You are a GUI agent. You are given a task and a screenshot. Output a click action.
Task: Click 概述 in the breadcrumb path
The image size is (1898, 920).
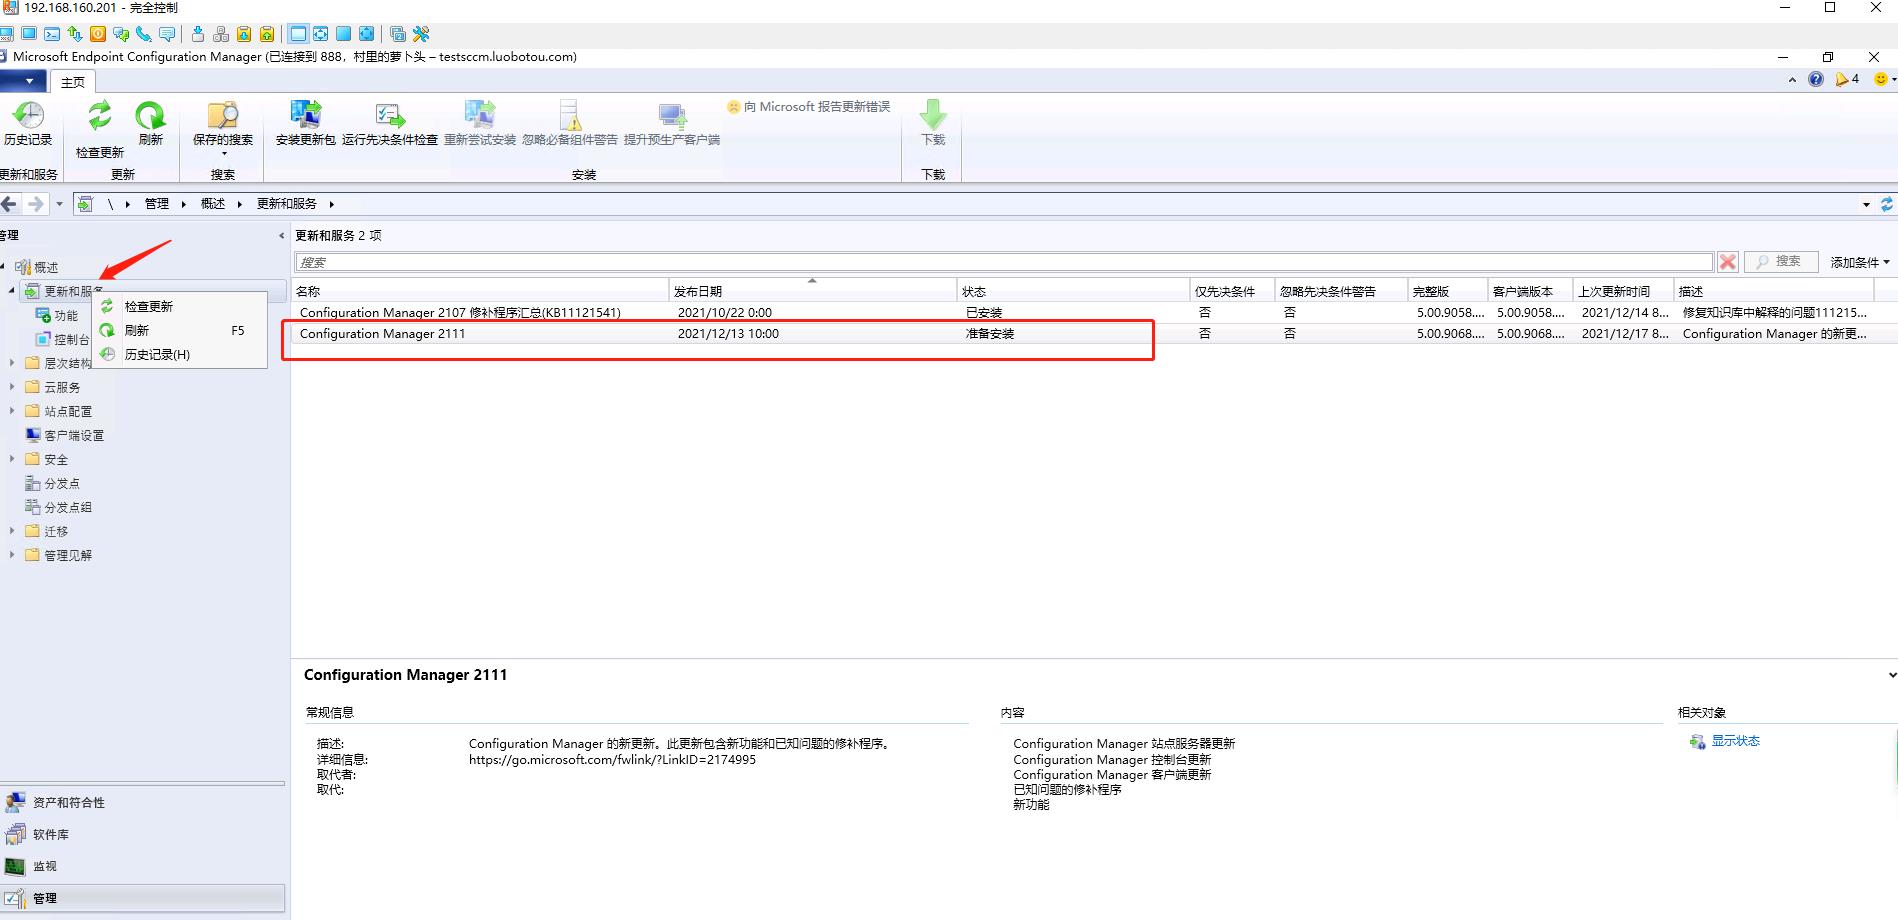[213, 204]
